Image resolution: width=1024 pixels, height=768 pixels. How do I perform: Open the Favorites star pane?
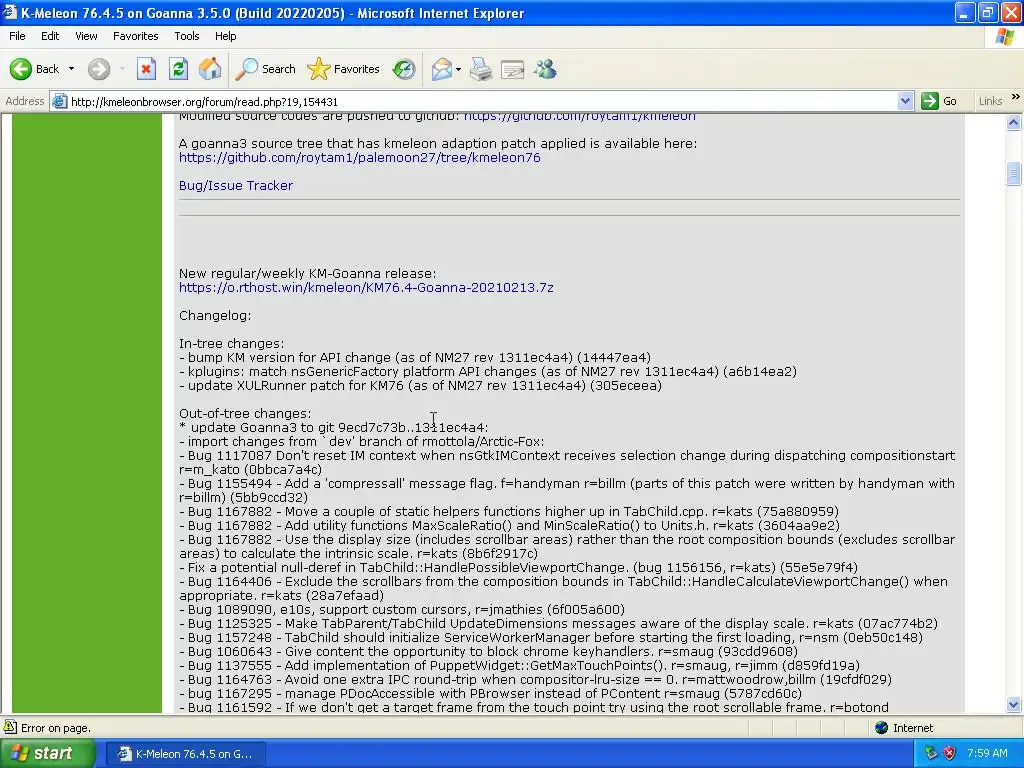click(x=344, y=69)
